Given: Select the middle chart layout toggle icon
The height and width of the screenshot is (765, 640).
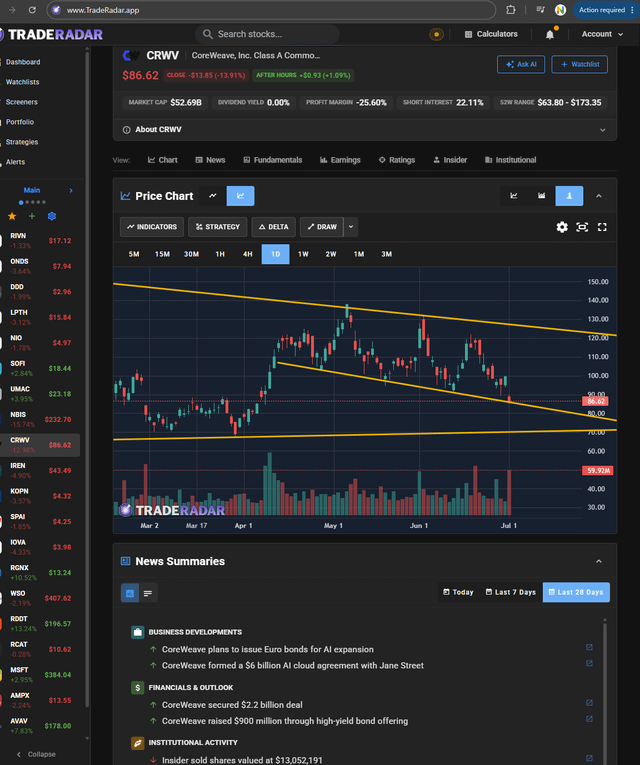Looking at the screenshot, I should click(x=541, y=196).
